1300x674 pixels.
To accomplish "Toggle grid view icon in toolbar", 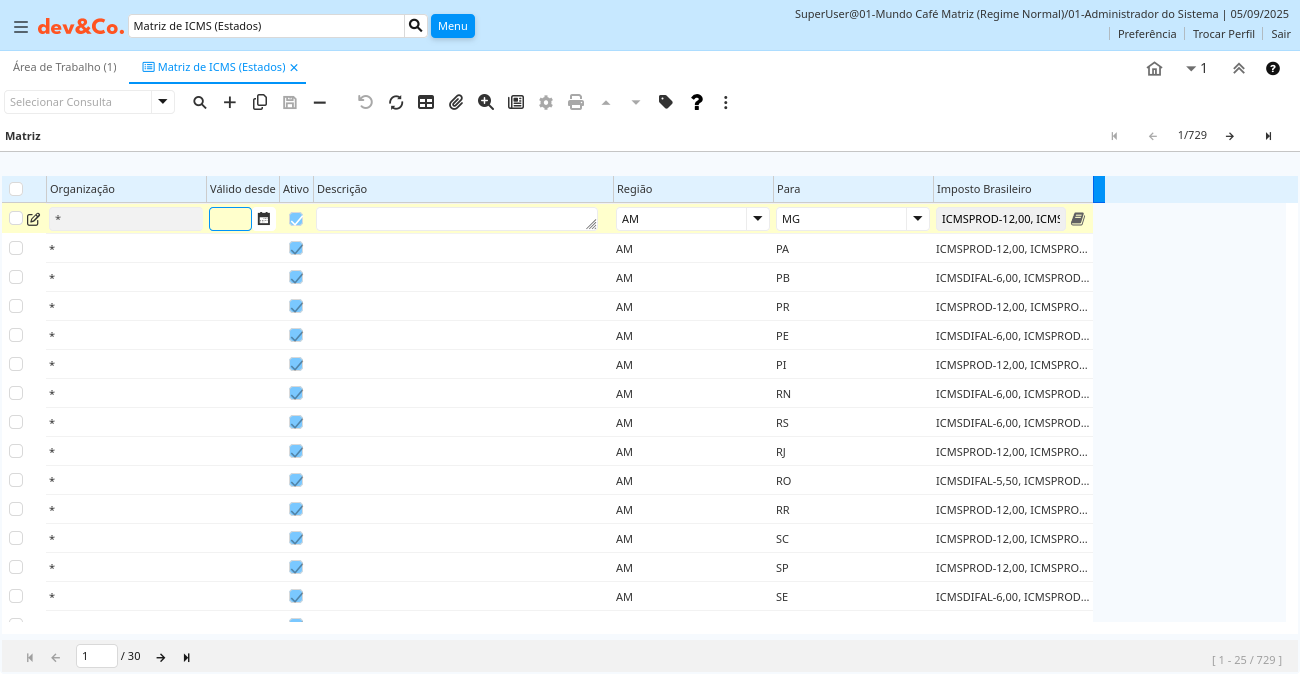I will (x=426, y=102).
